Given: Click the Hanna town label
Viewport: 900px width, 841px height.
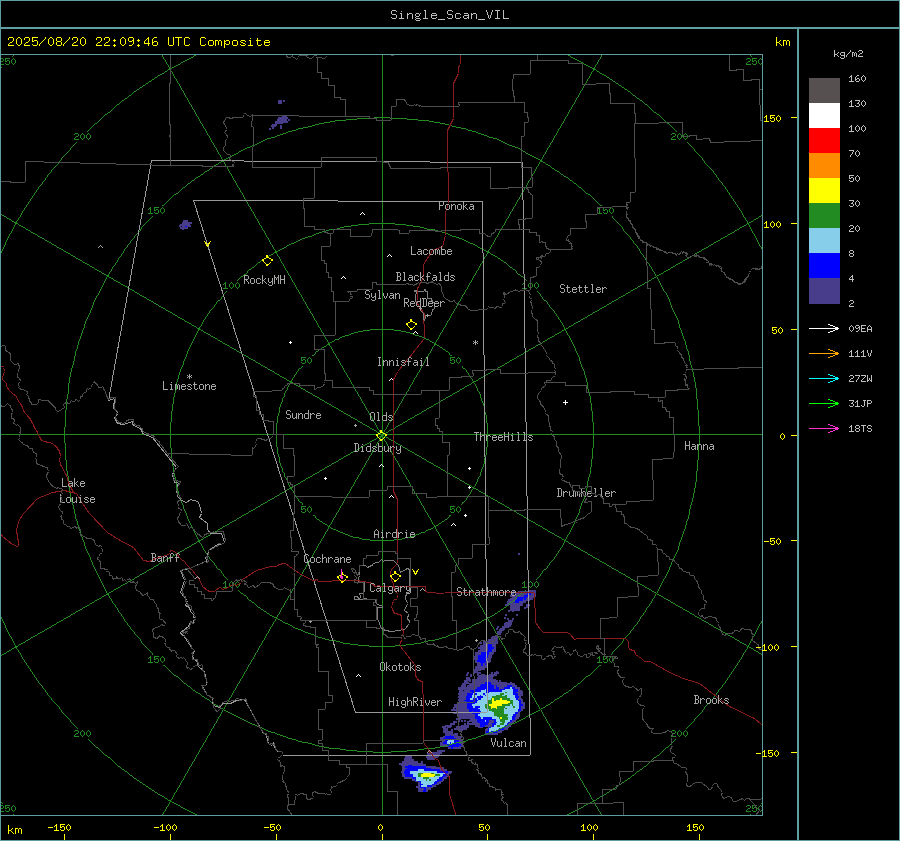Looking at the screenshot, I should pos(699,446).
